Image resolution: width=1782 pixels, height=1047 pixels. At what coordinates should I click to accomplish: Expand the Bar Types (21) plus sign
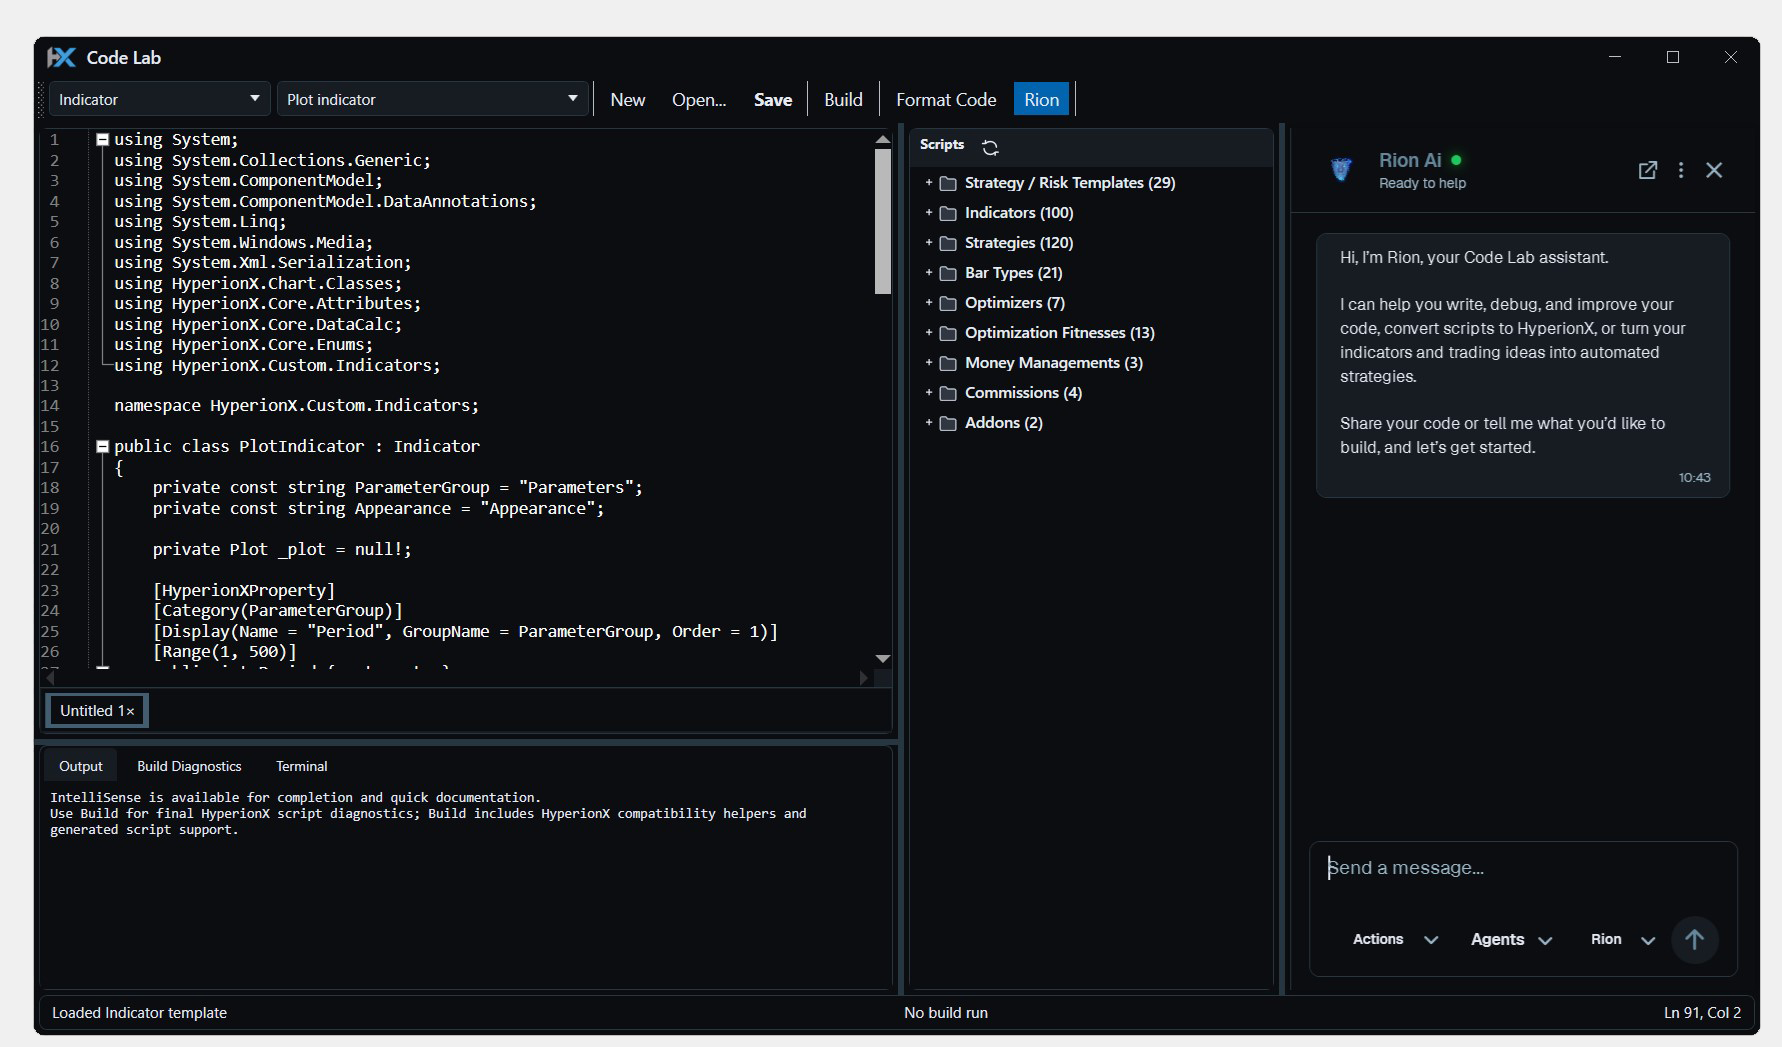(928, 272)
